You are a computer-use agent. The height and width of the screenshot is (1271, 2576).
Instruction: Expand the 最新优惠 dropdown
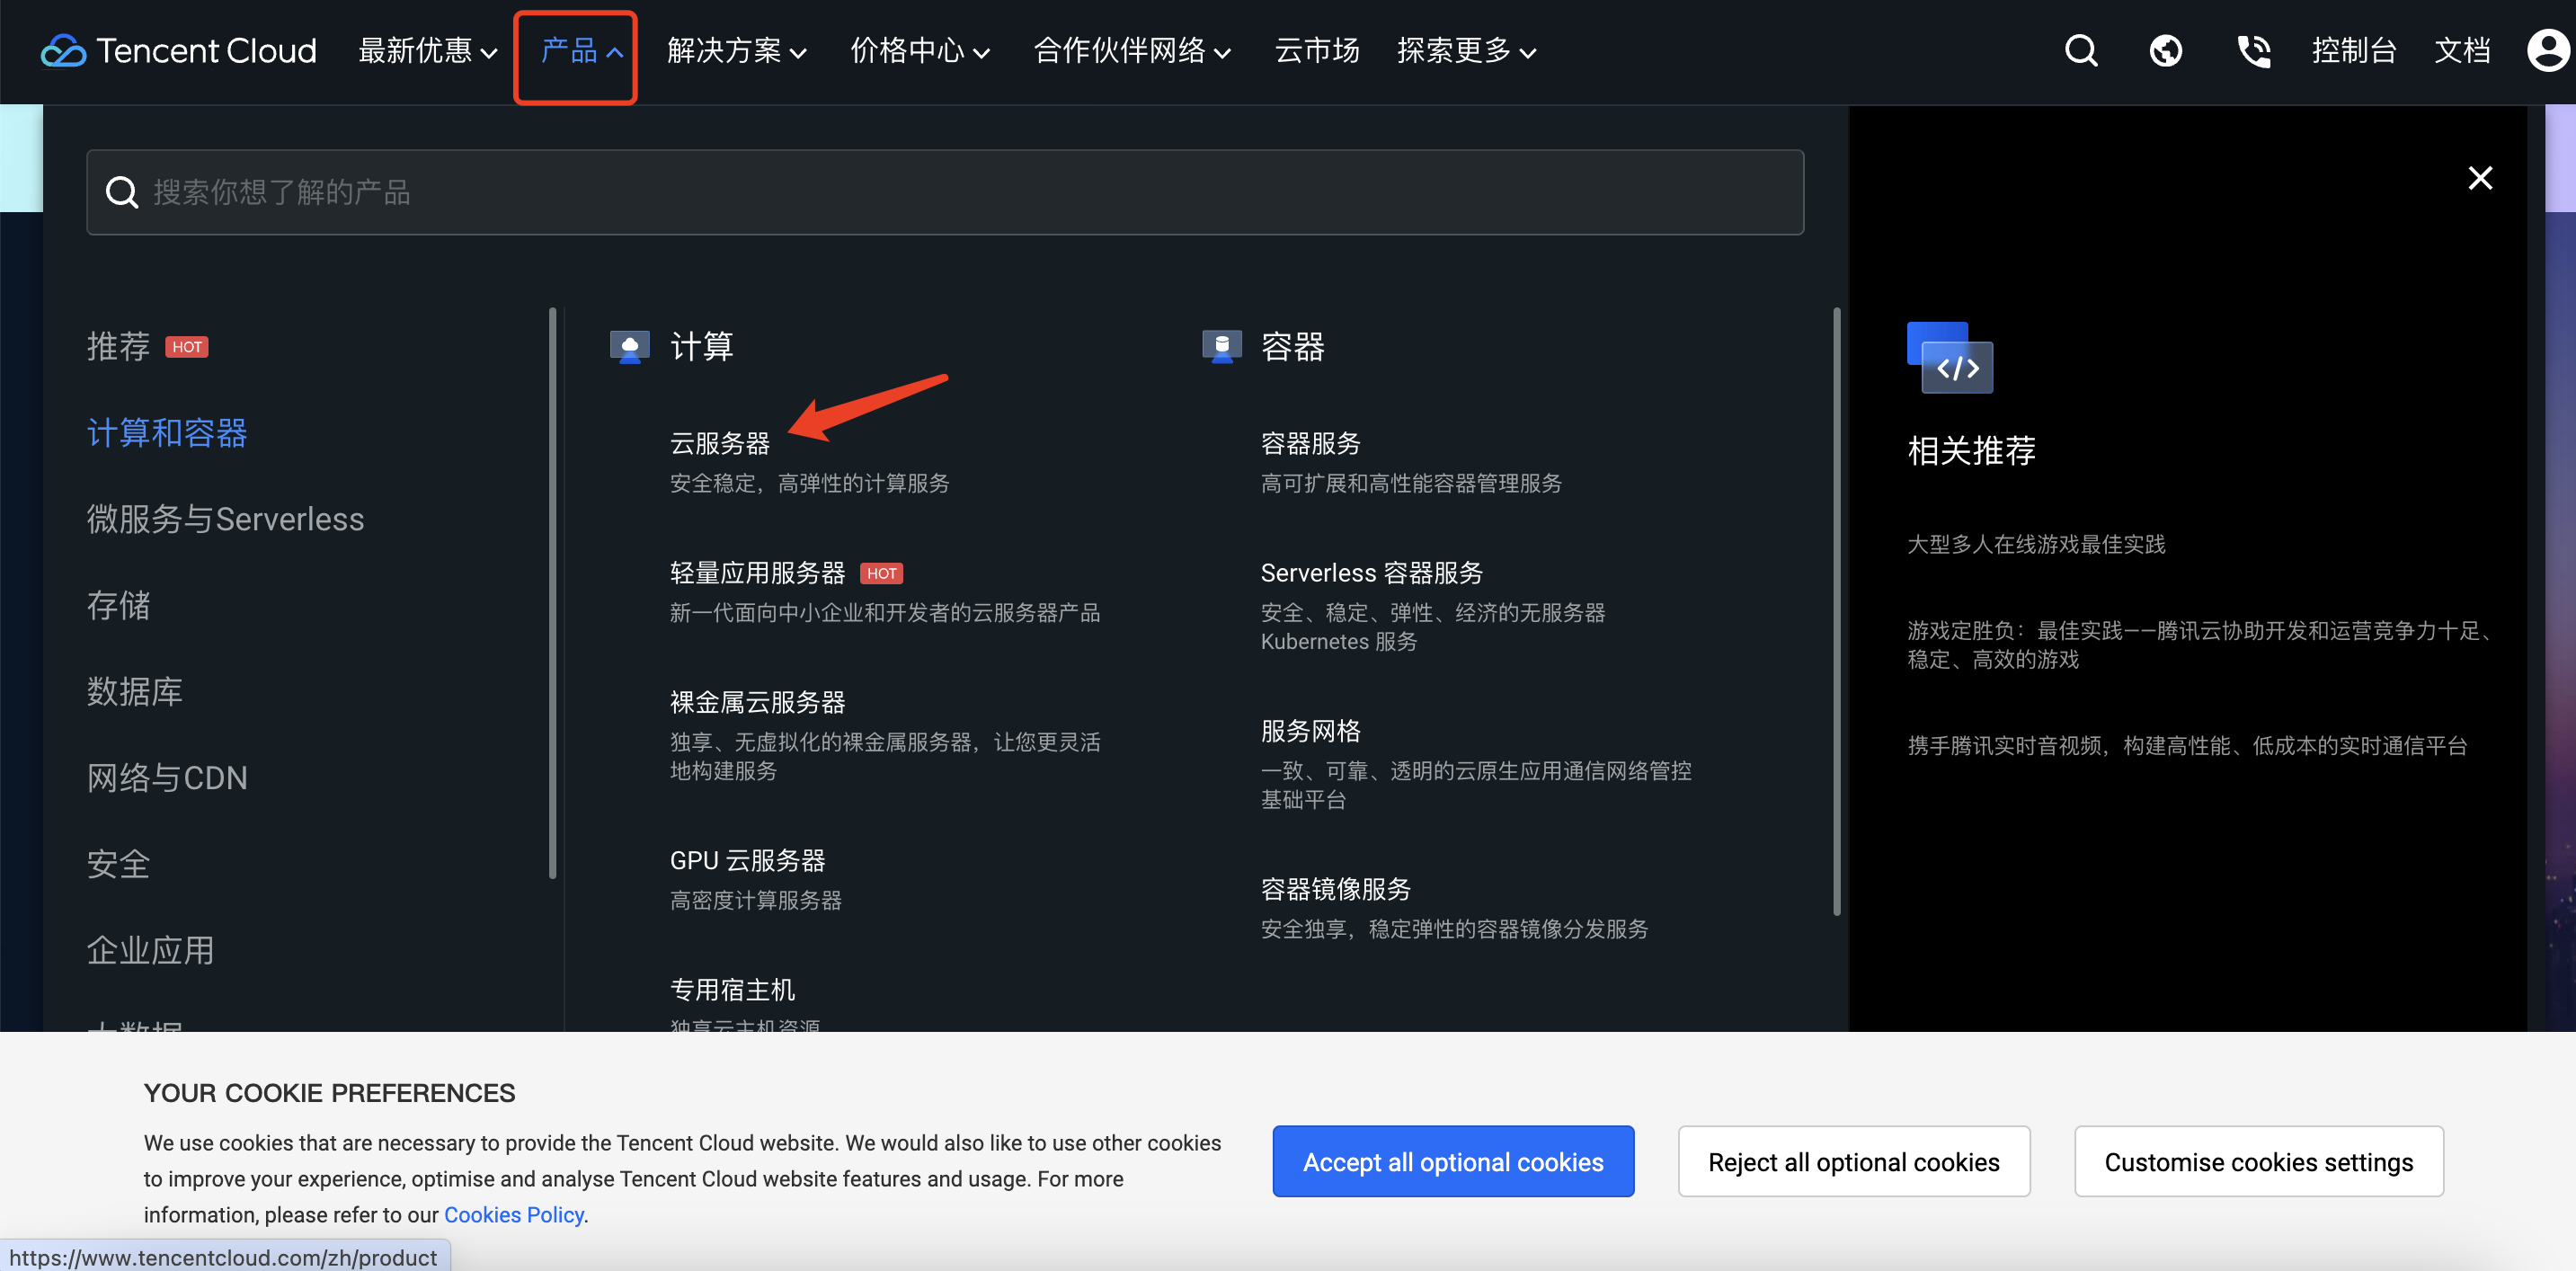[427, 51]
